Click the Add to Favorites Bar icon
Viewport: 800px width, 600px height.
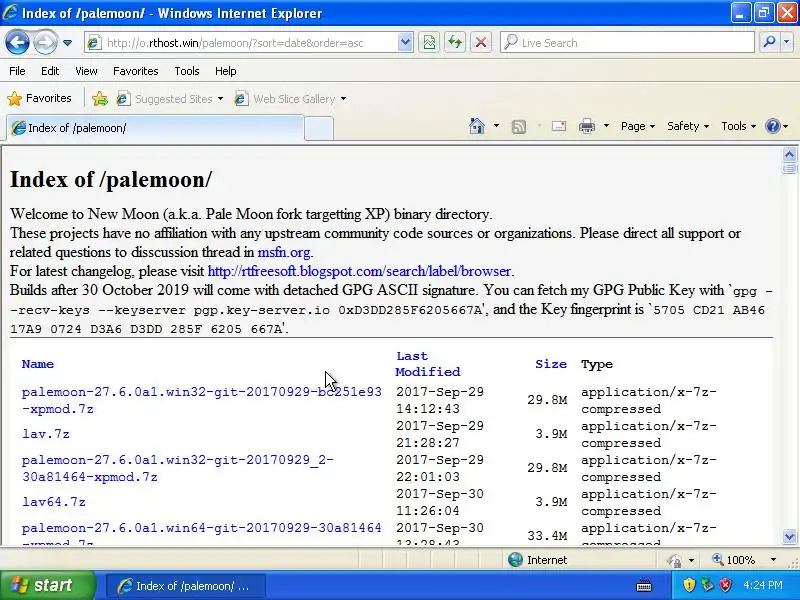pyautogui.click(x=100, y=98)
